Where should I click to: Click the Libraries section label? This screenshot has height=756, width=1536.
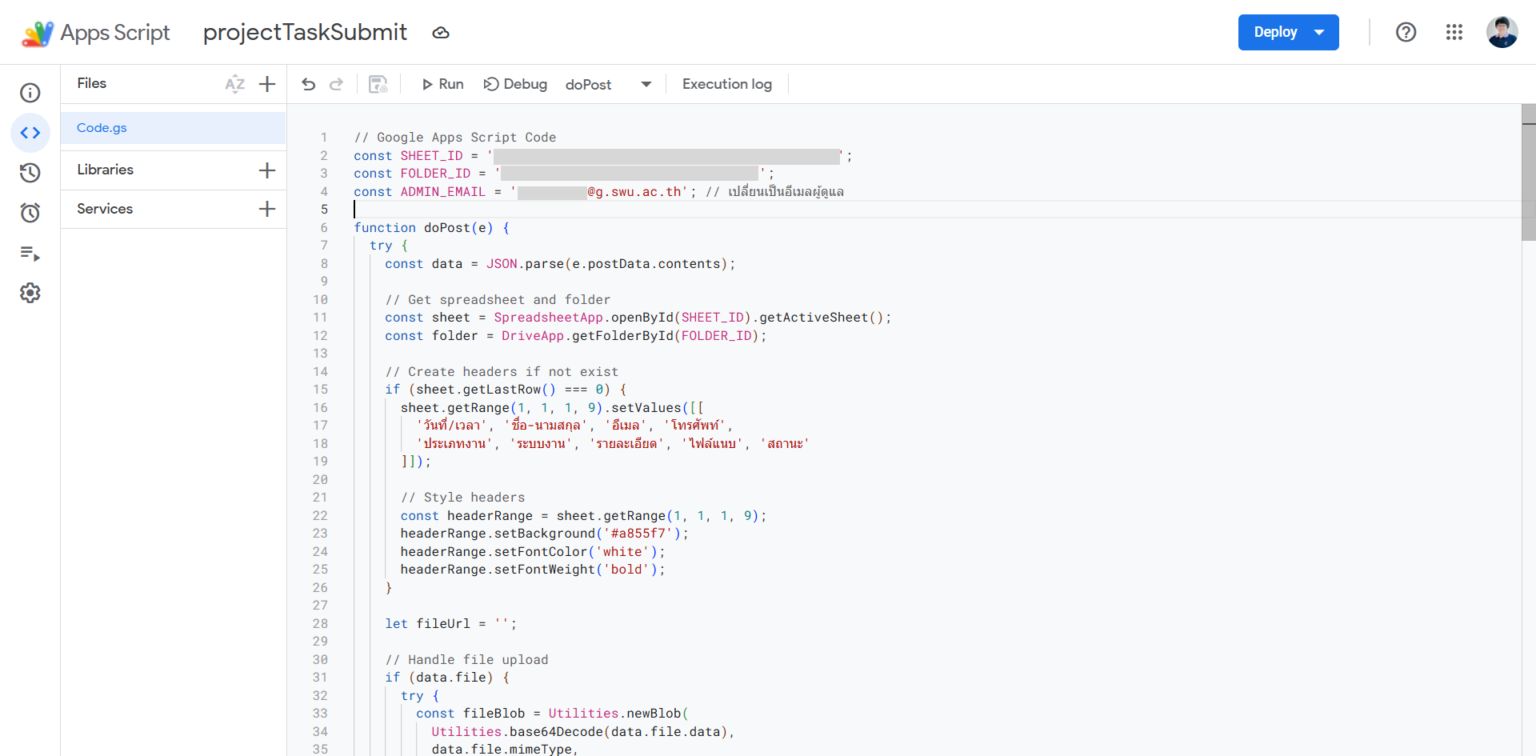tap(105, 170)
